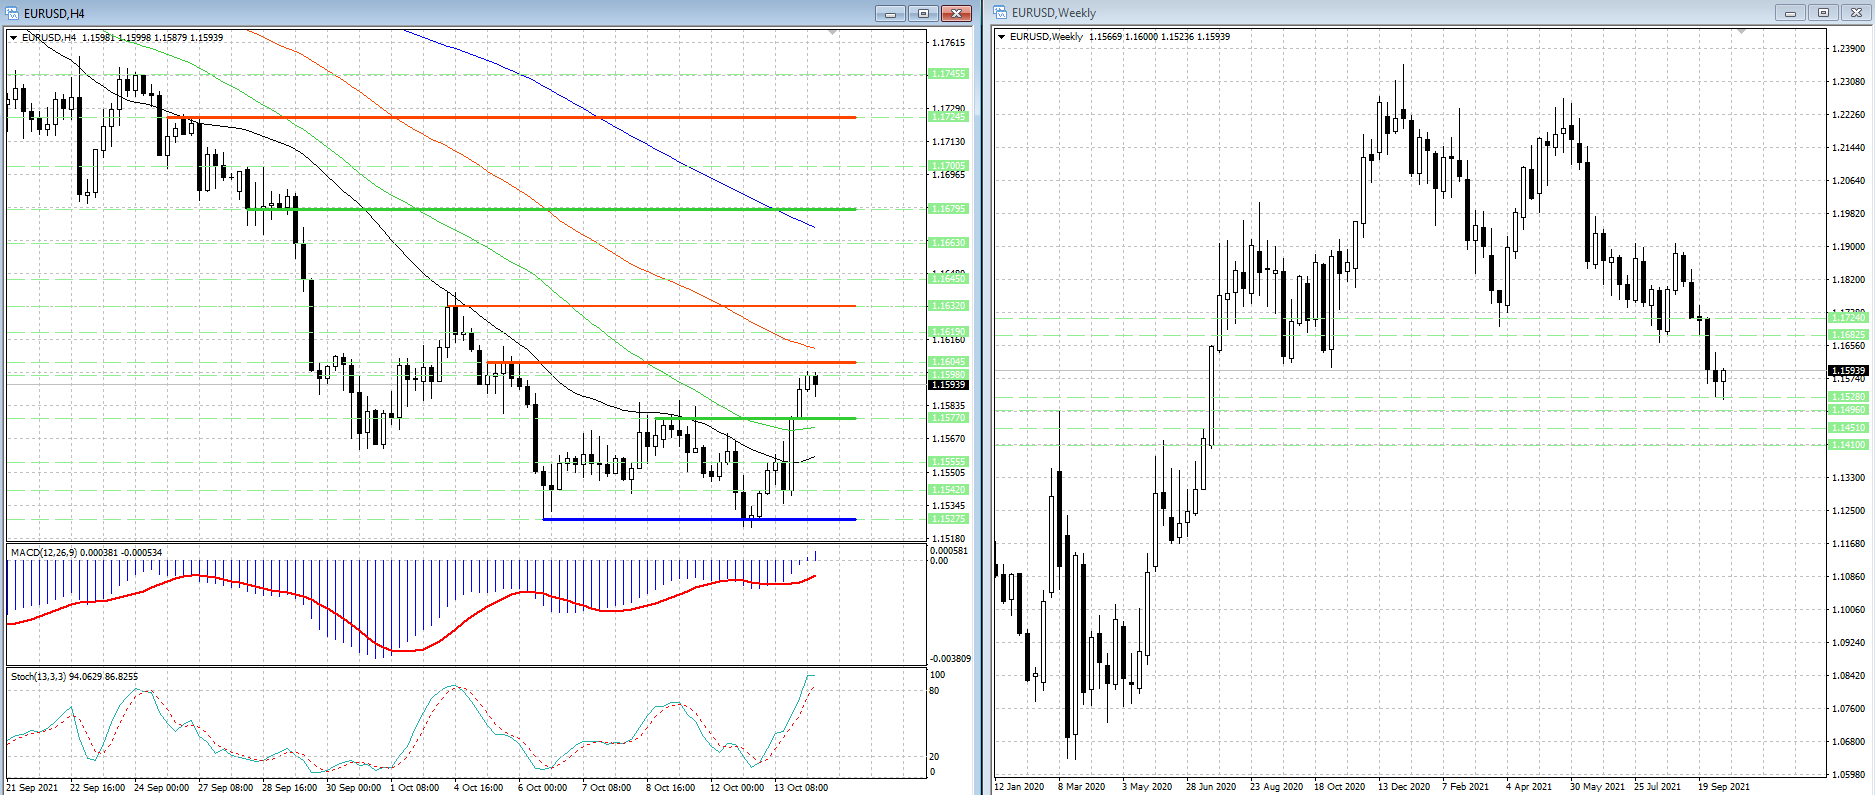1875x795 pixels.
Task: Select the chart shift triangle on Weekly chart
Action: click(1741, 32)
